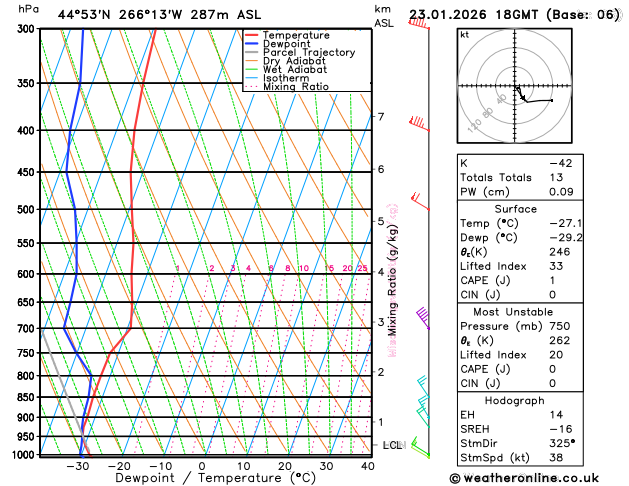Click the 'Hodograph' section heading in the table

coord(515,401)
